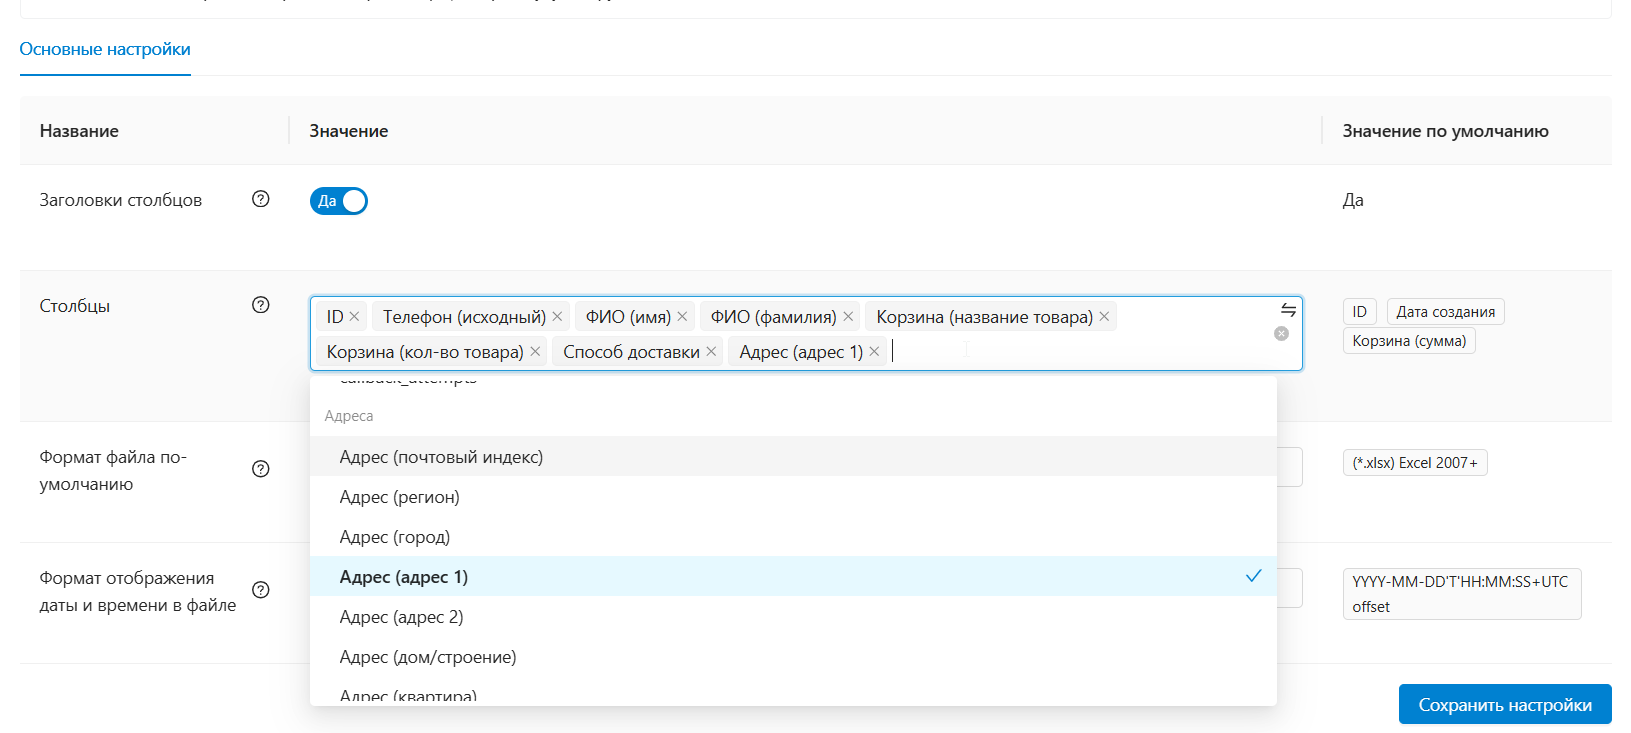Click the default Дата создания tag

click(1445, 312)
